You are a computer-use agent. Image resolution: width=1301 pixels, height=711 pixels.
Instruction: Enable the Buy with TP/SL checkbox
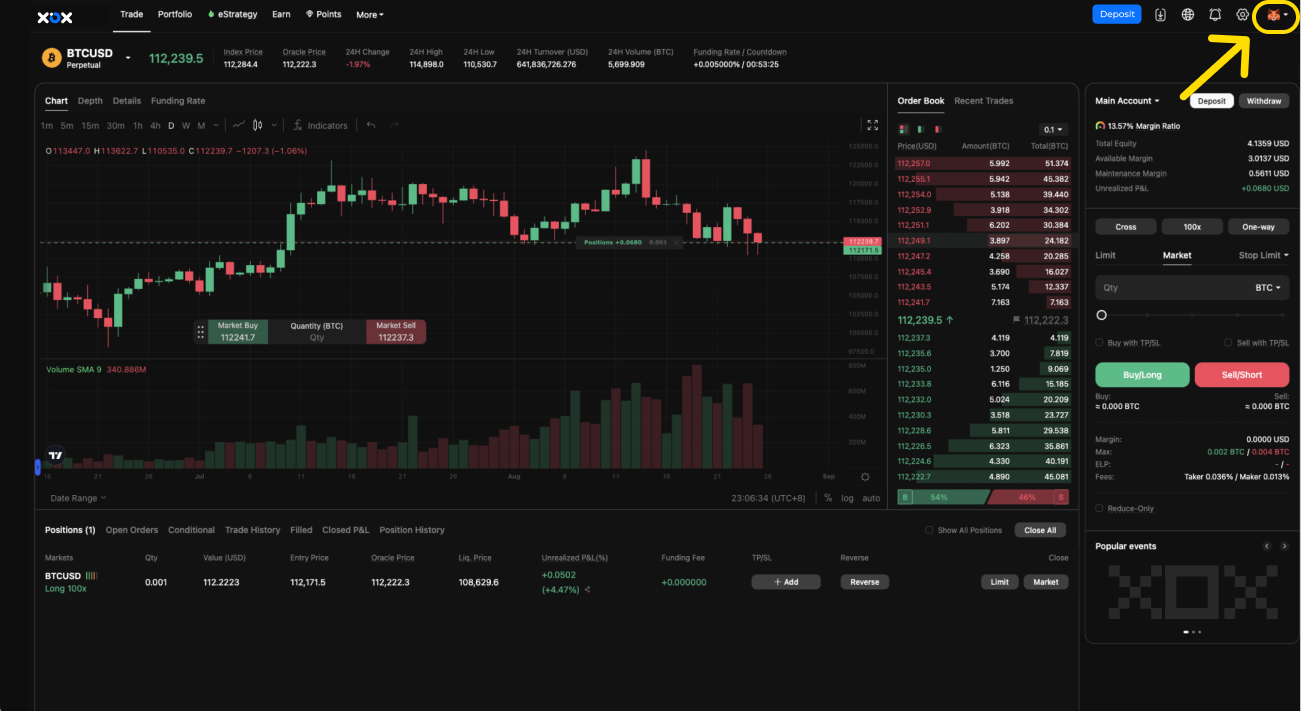pyautogui.click(x=1100, y=343)
